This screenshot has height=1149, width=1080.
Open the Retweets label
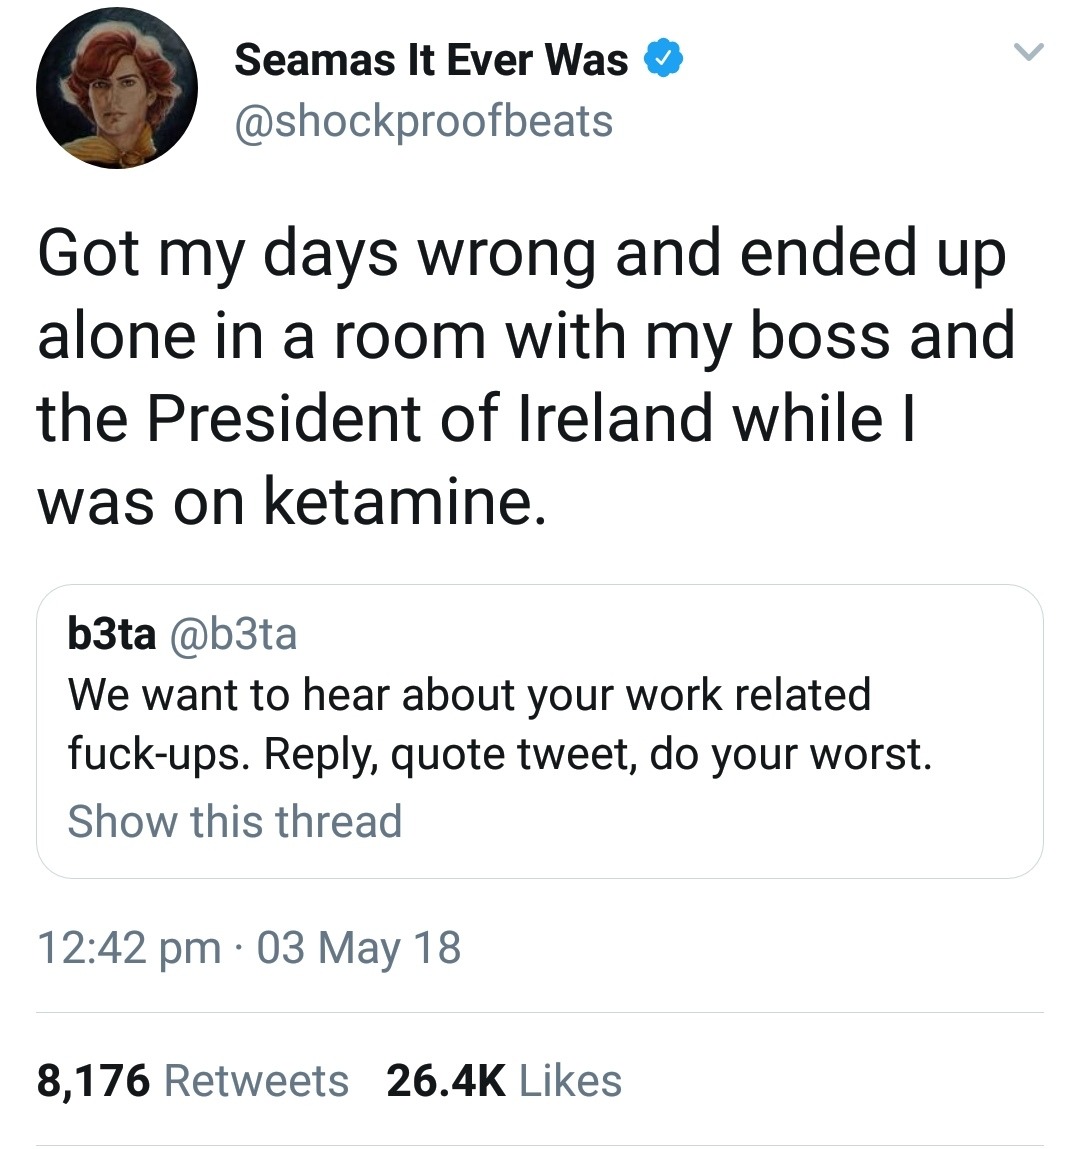256,1081
